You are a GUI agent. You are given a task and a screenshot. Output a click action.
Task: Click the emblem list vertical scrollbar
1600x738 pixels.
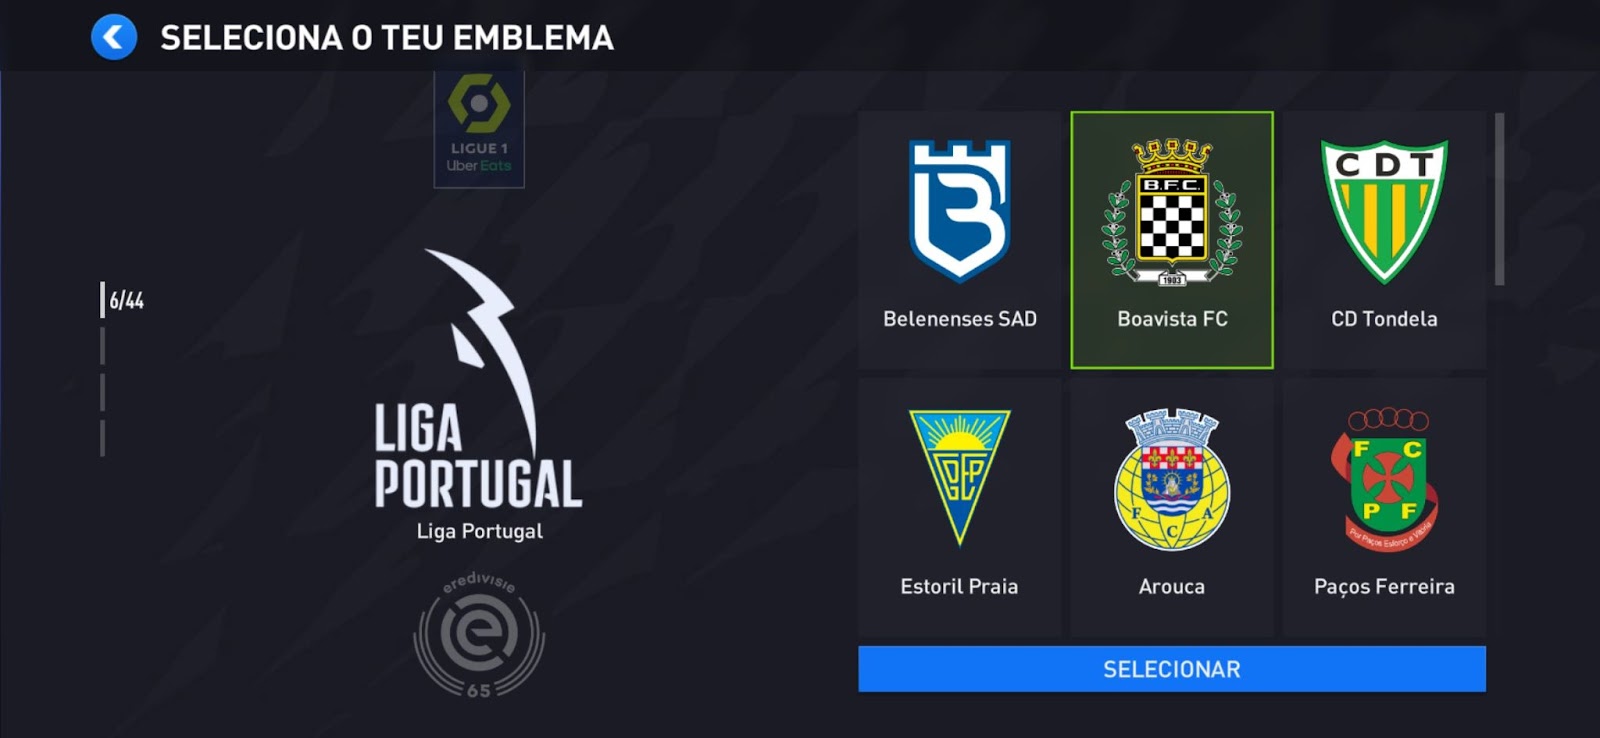tap(1499, 199)
